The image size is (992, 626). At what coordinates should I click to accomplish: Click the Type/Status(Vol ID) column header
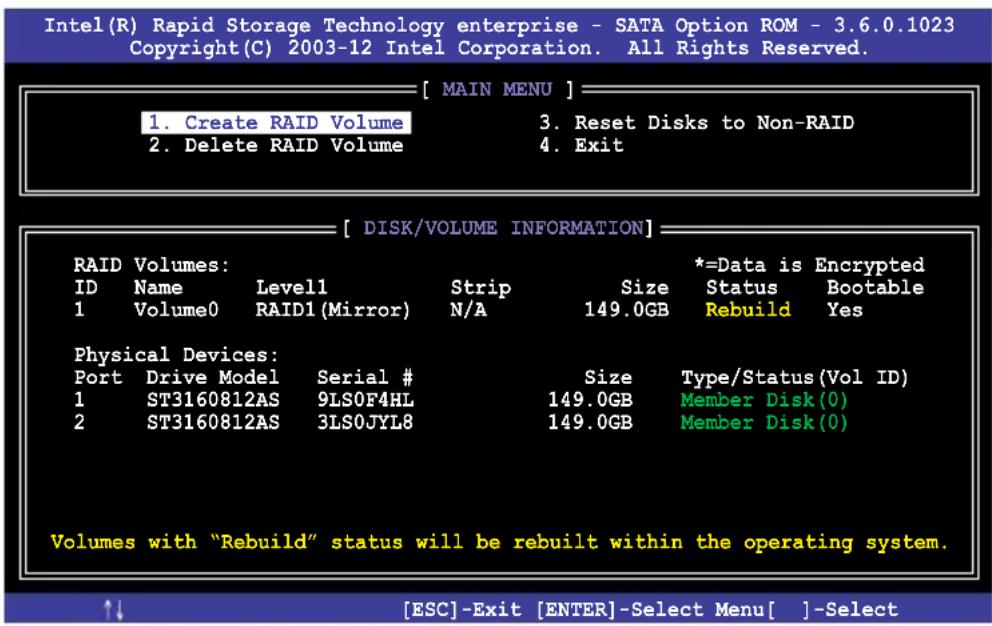click(795, 377)
